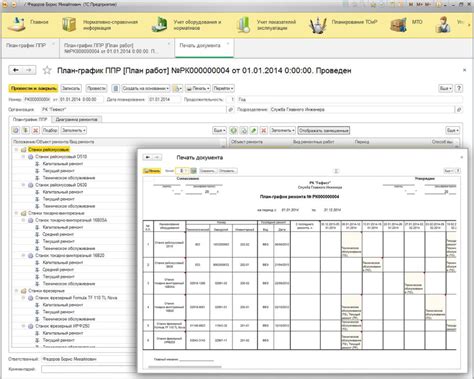
Task: Click the green down arrow icon in left toolbar
Action: click(25, 130)
